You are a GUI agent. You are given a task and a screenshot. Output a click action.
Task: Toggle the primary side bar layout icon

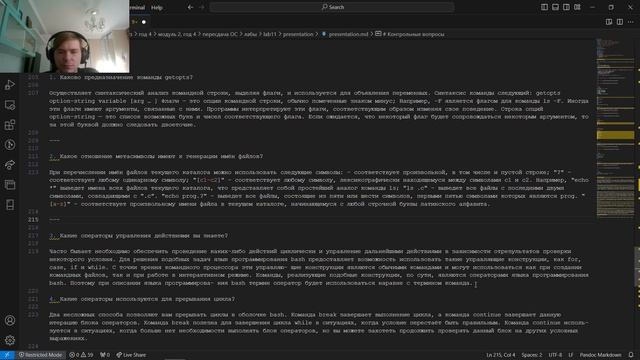point(544,7)
